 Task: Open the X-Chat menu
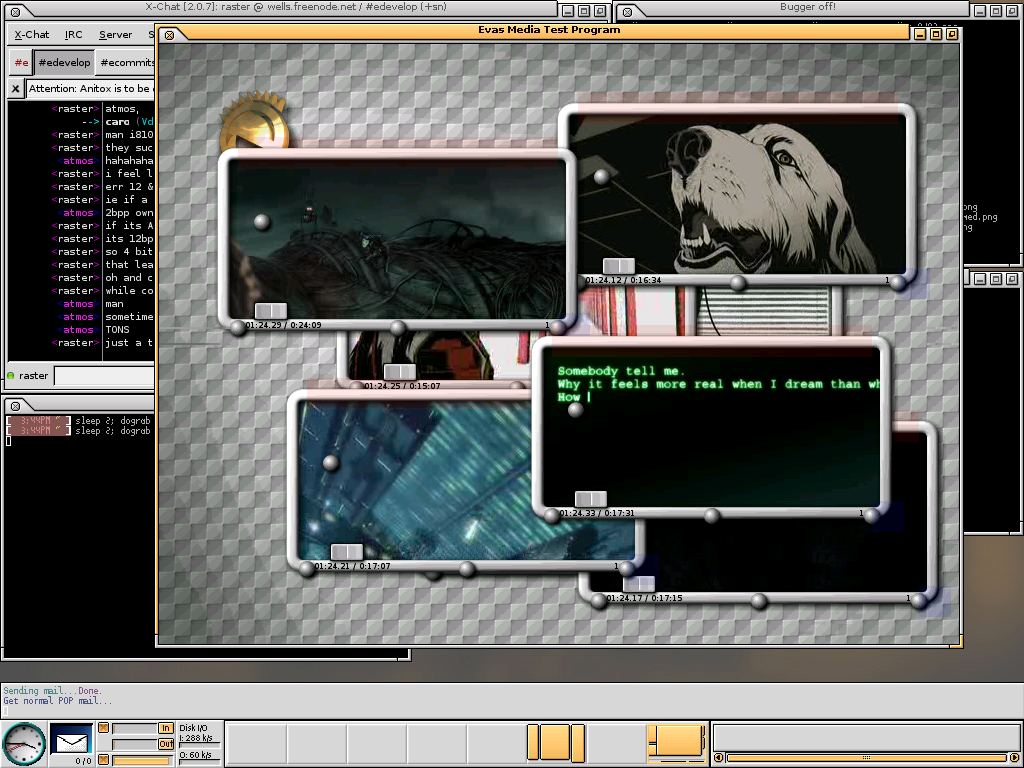coord(32,34)
